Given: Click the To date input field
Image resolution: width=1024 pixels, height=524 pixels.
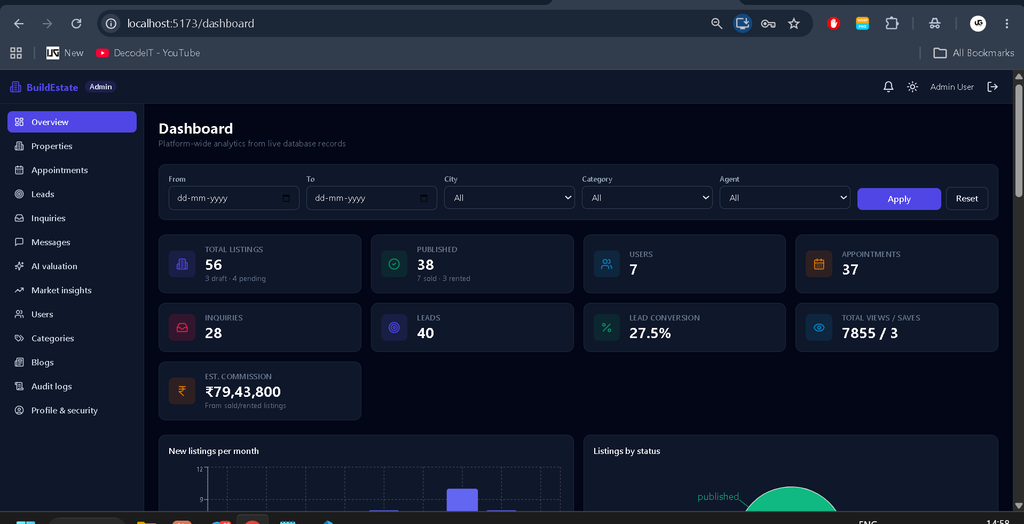Looking at the screenshot, I should tap(372, 198).
